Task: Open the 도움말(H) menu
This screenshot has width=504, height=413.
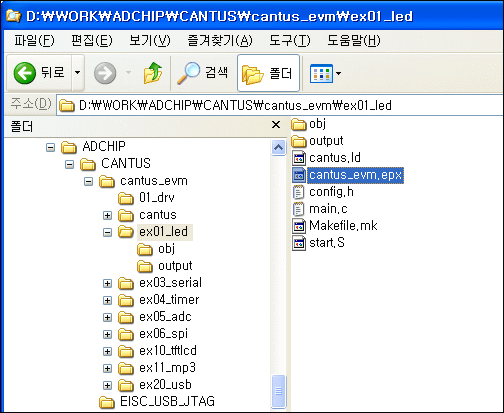Action: 354,41
